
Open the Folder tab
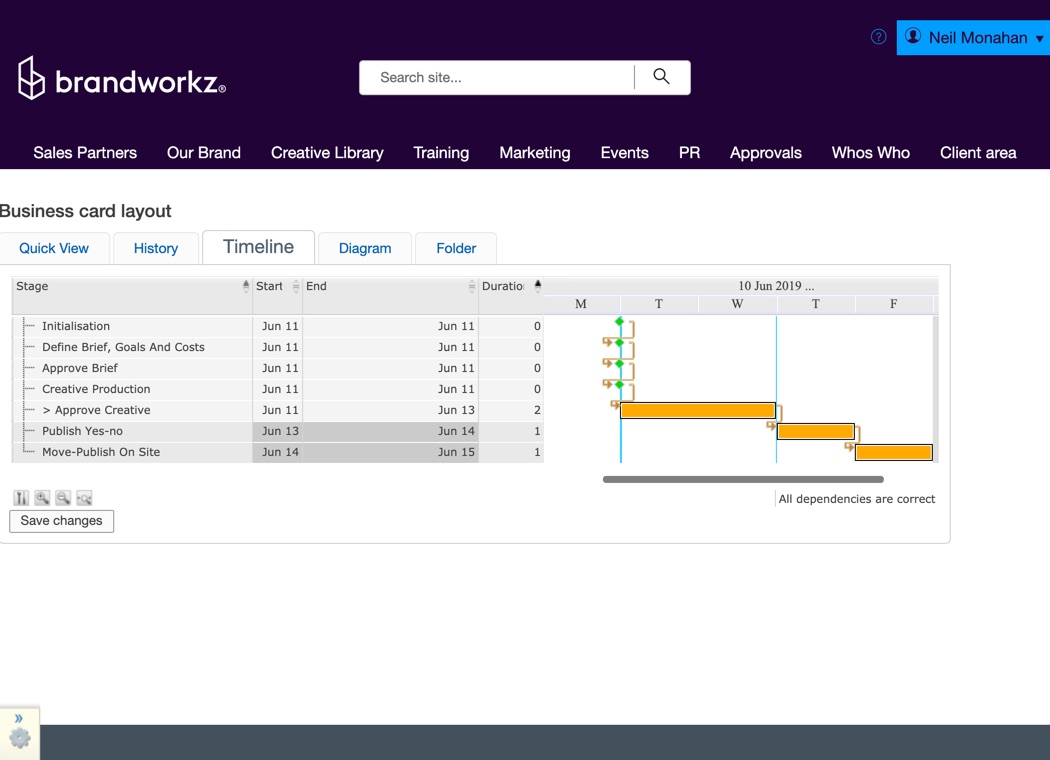click(x=456, y=248)
